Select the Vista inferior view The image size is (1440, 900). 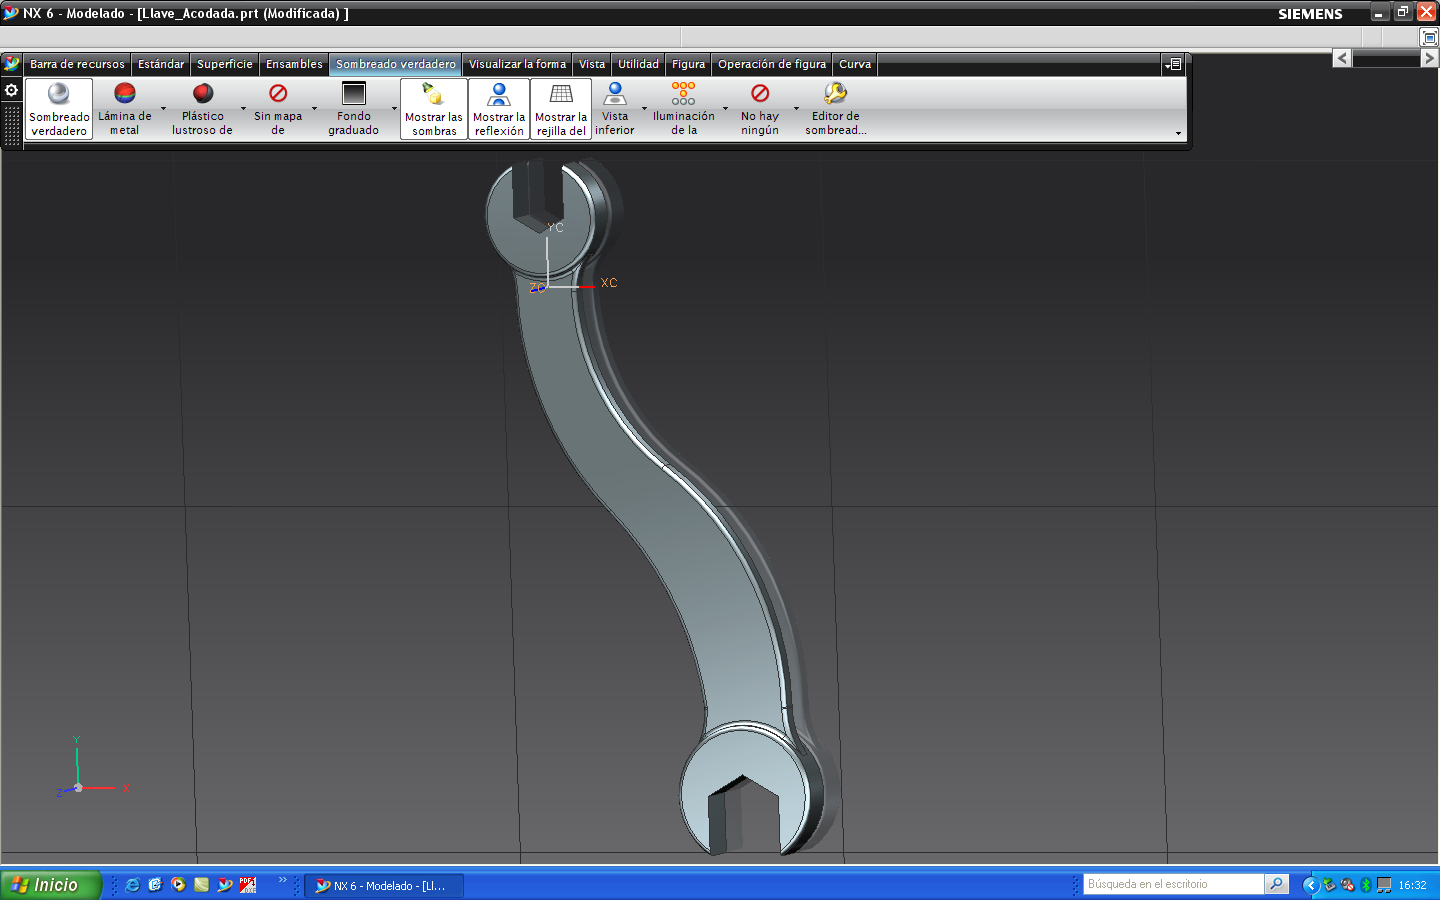(x=615, y=109)
